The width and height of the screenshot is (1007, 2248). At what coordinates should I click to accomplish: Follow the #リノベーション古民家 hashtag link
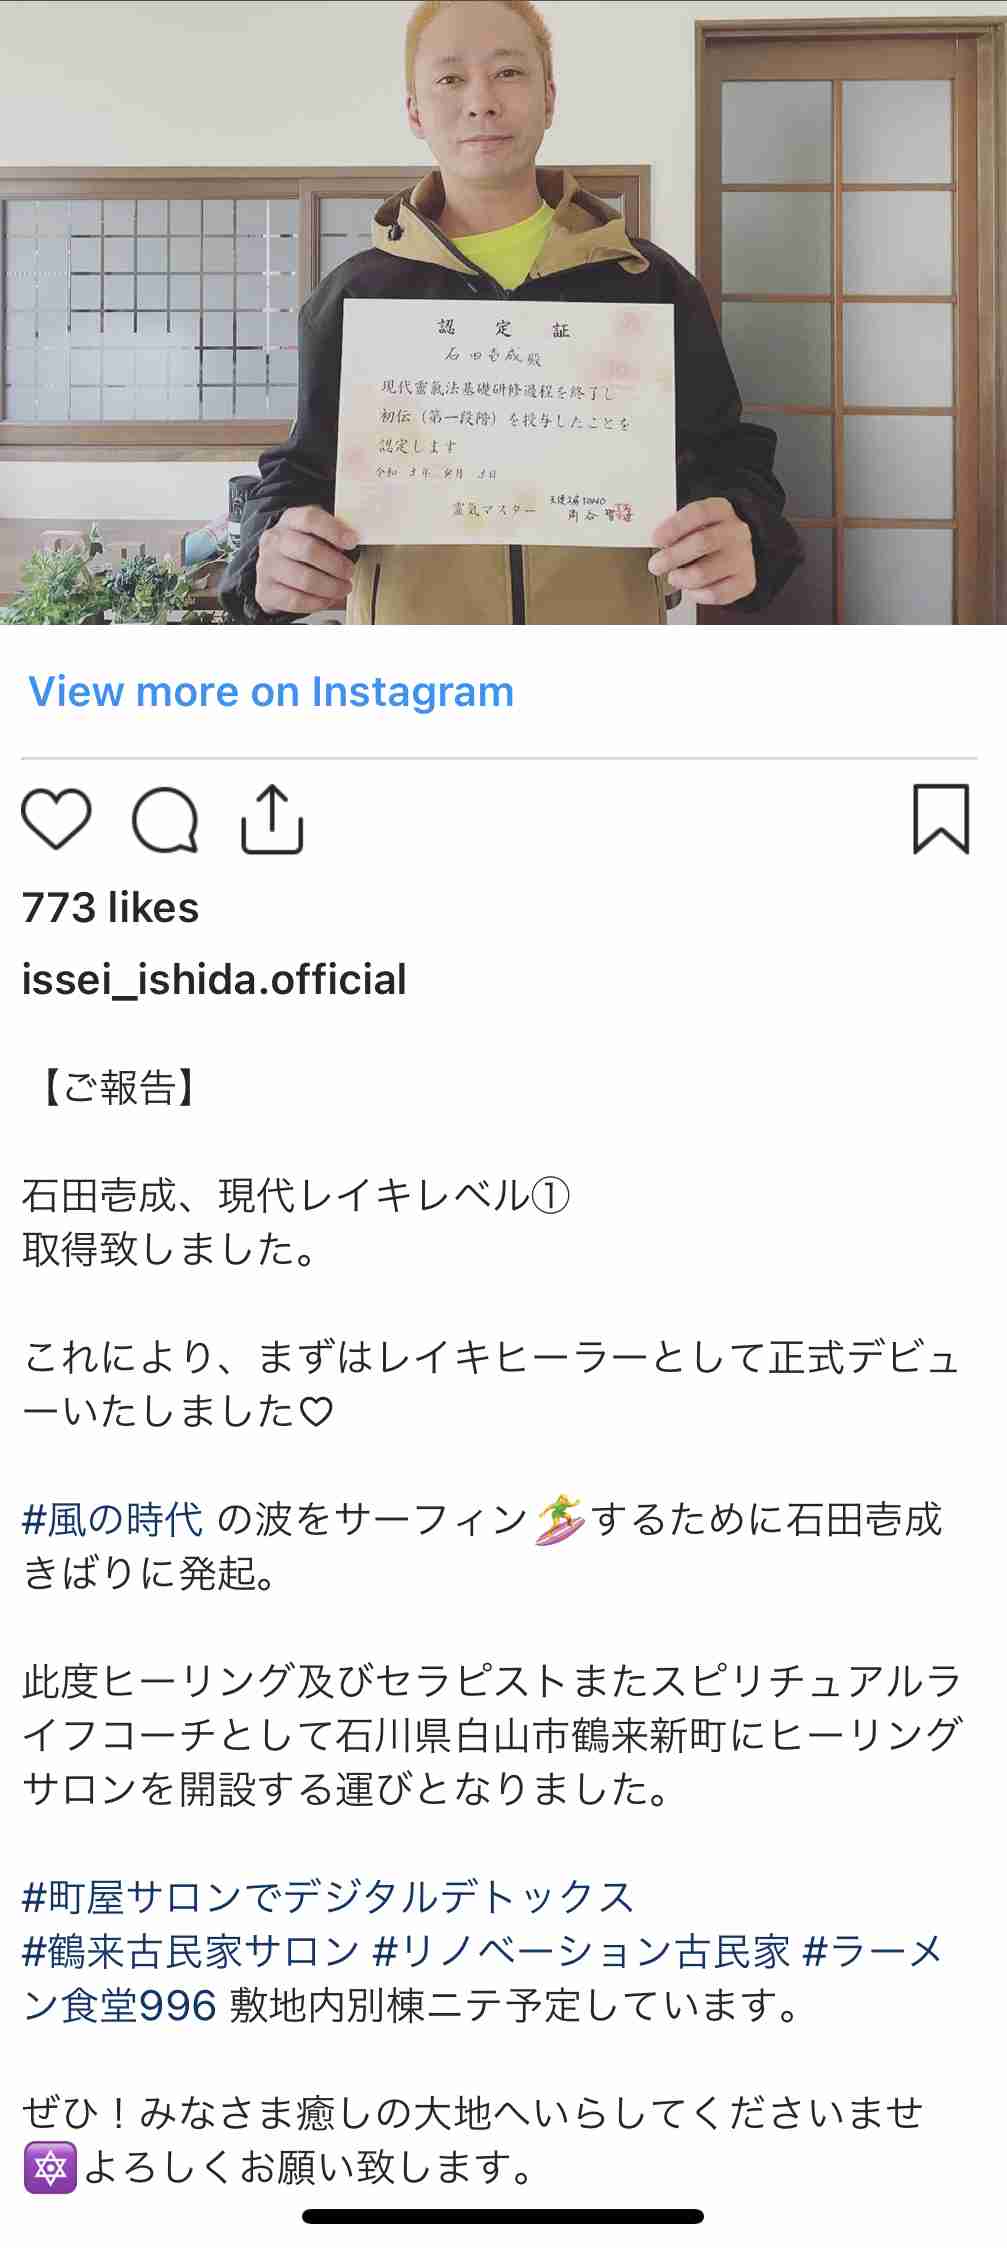[580, 1951]
